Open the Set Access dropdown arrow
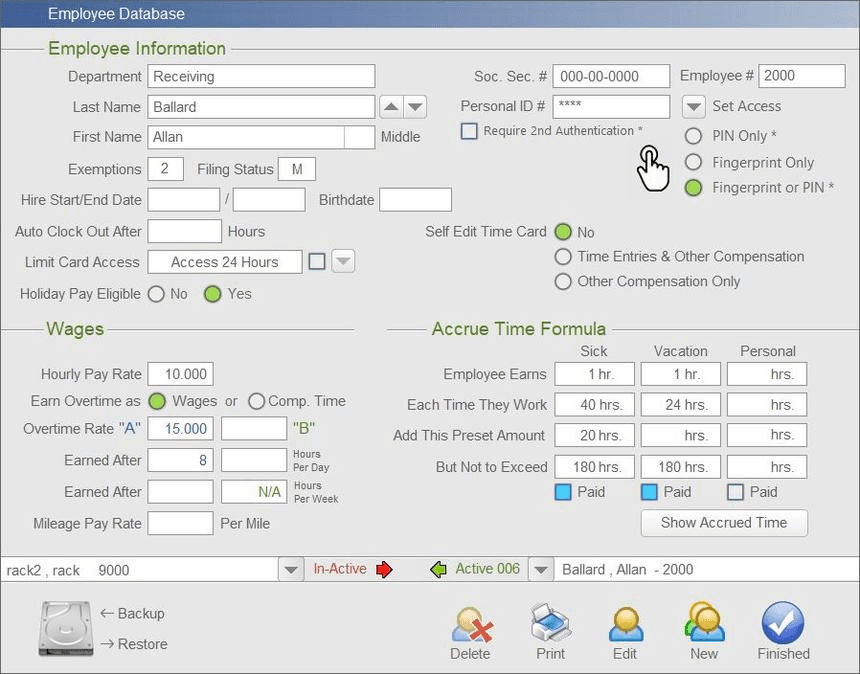860x674 pixels. tap(693, 107)
